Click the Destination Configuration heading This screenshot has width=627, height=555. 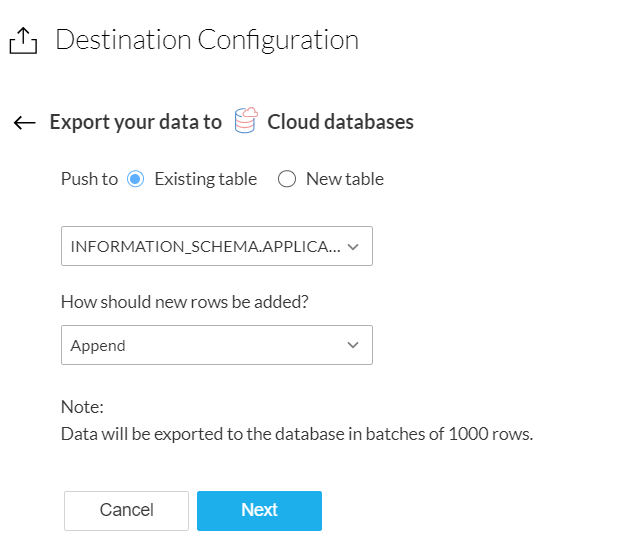pos(207,40)
